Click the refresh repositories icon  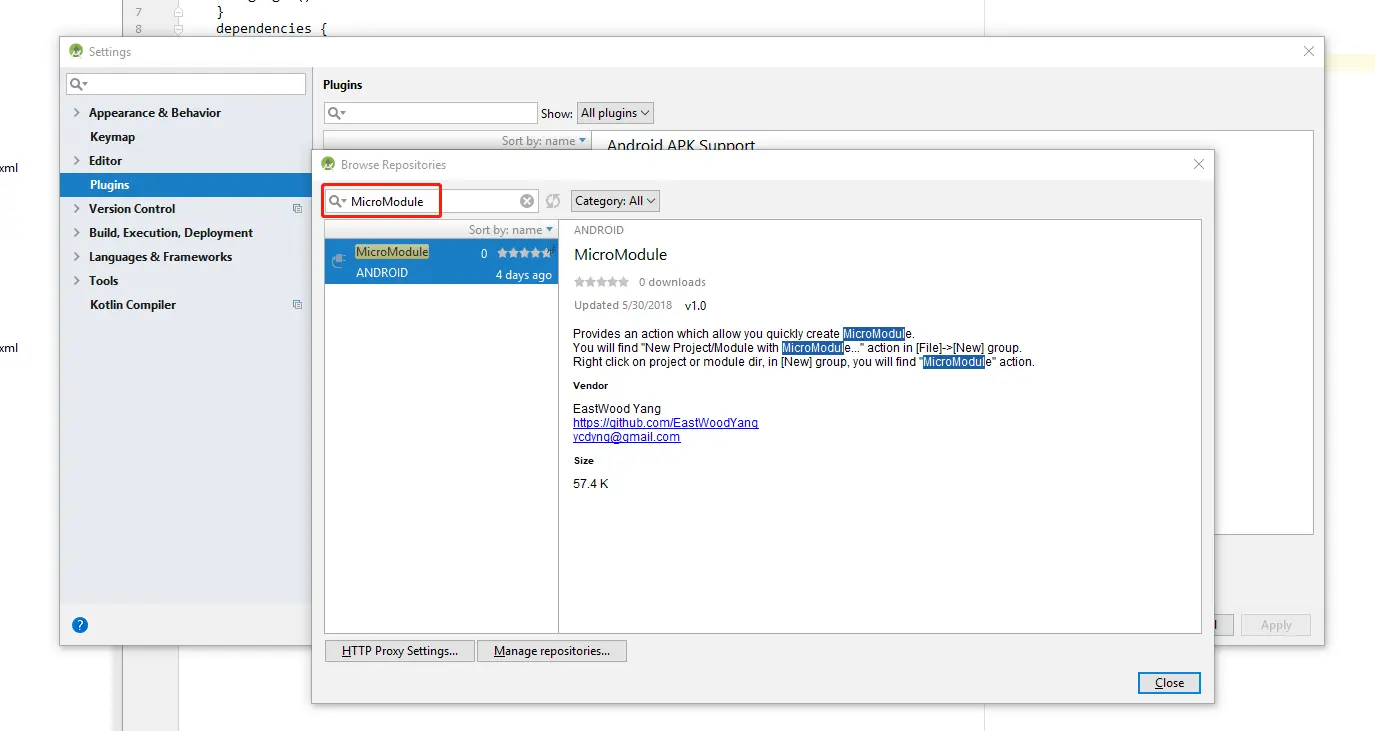coord(553,201)
